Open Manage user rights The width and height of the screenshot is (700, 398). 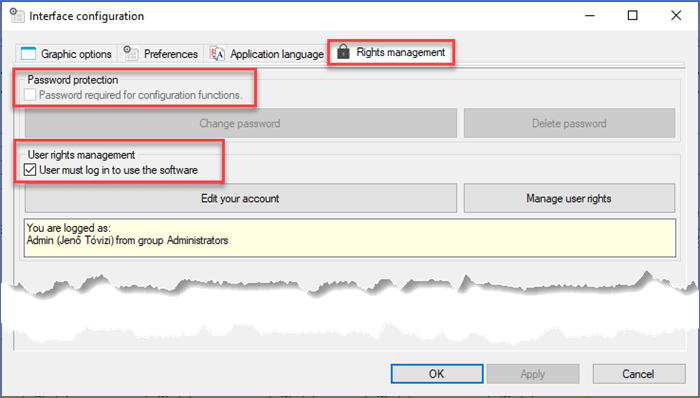tap(569, 198)
